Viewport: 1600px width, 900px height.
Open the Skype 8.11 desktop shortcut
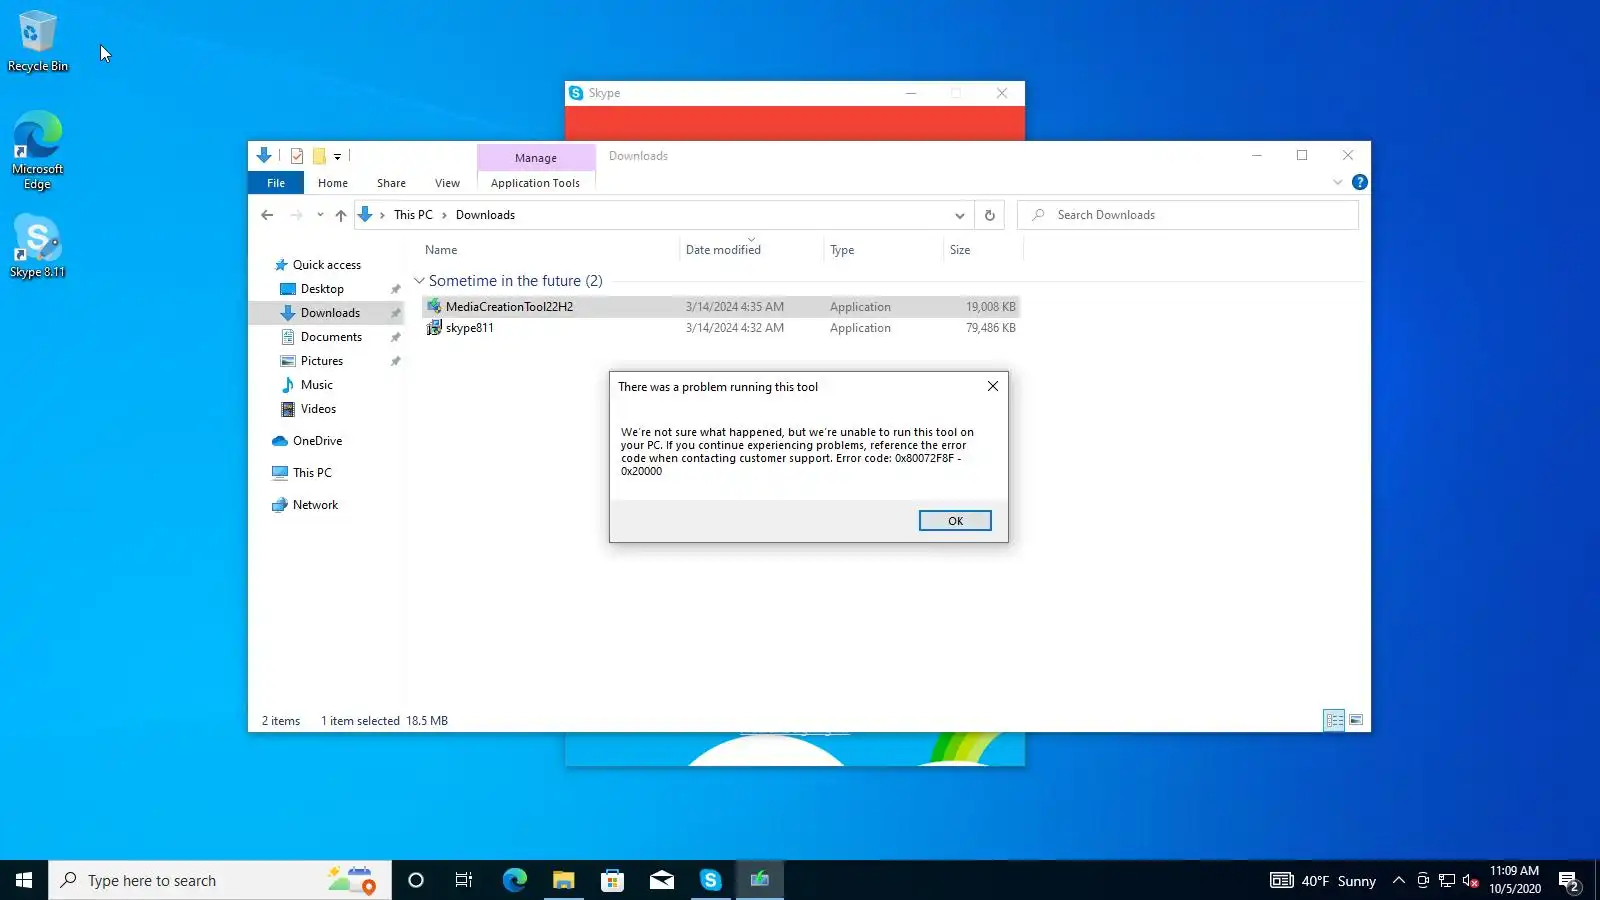(37, 246)
